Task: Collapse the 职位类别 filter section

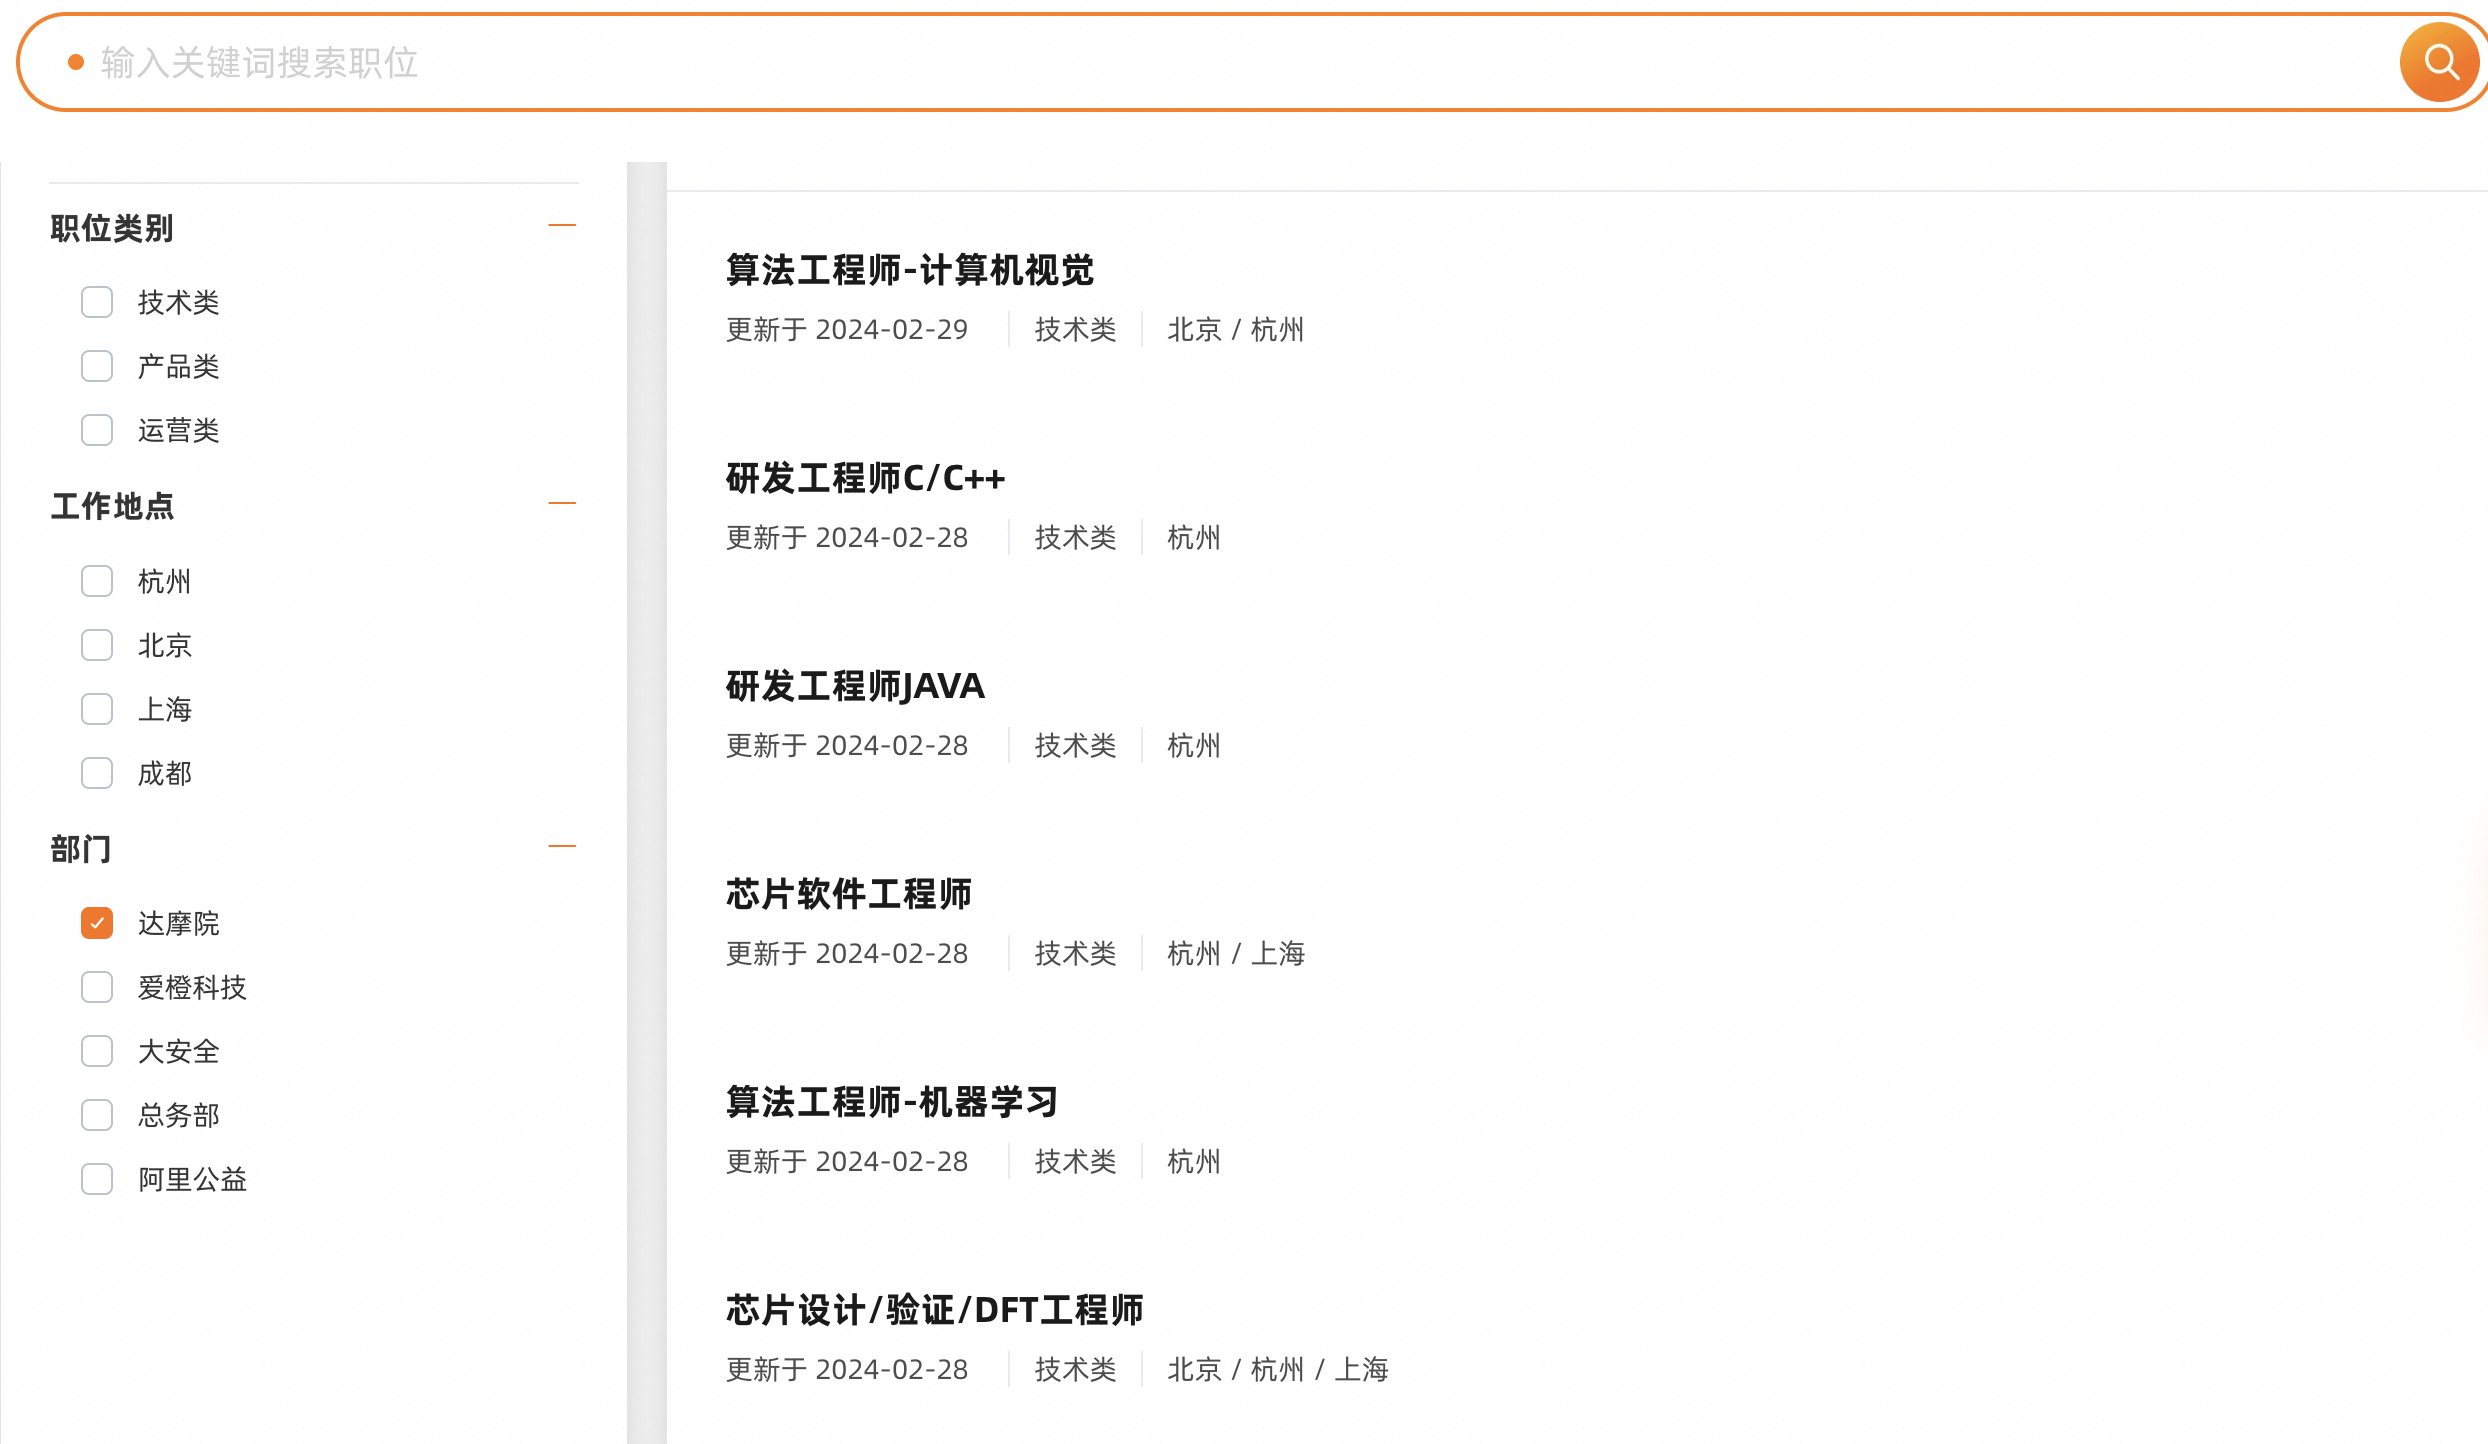Action: tap(562, 225)
